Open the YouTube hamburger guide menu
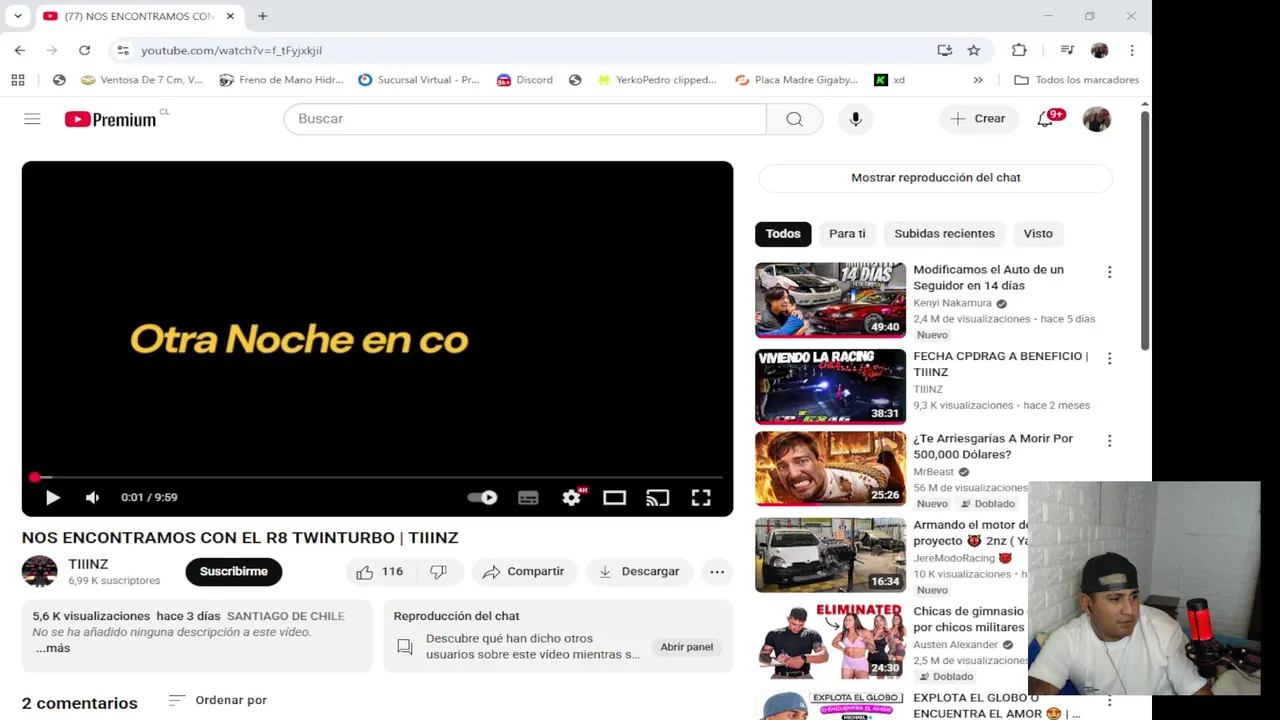This screenshot has height=720, width=1280. point(32,119)
